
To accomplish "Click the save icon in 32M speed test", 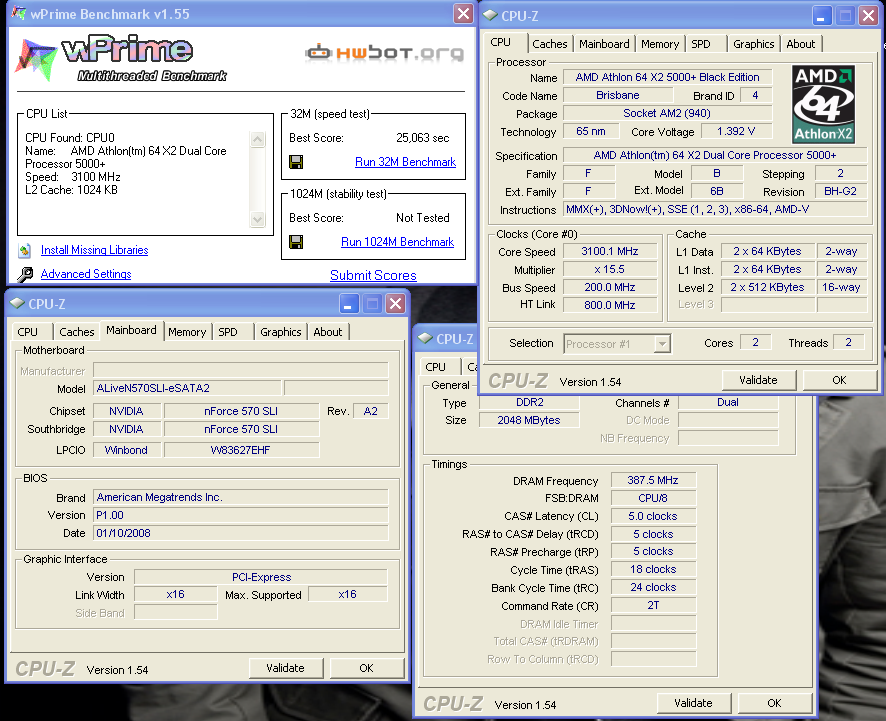I will 296,162.
